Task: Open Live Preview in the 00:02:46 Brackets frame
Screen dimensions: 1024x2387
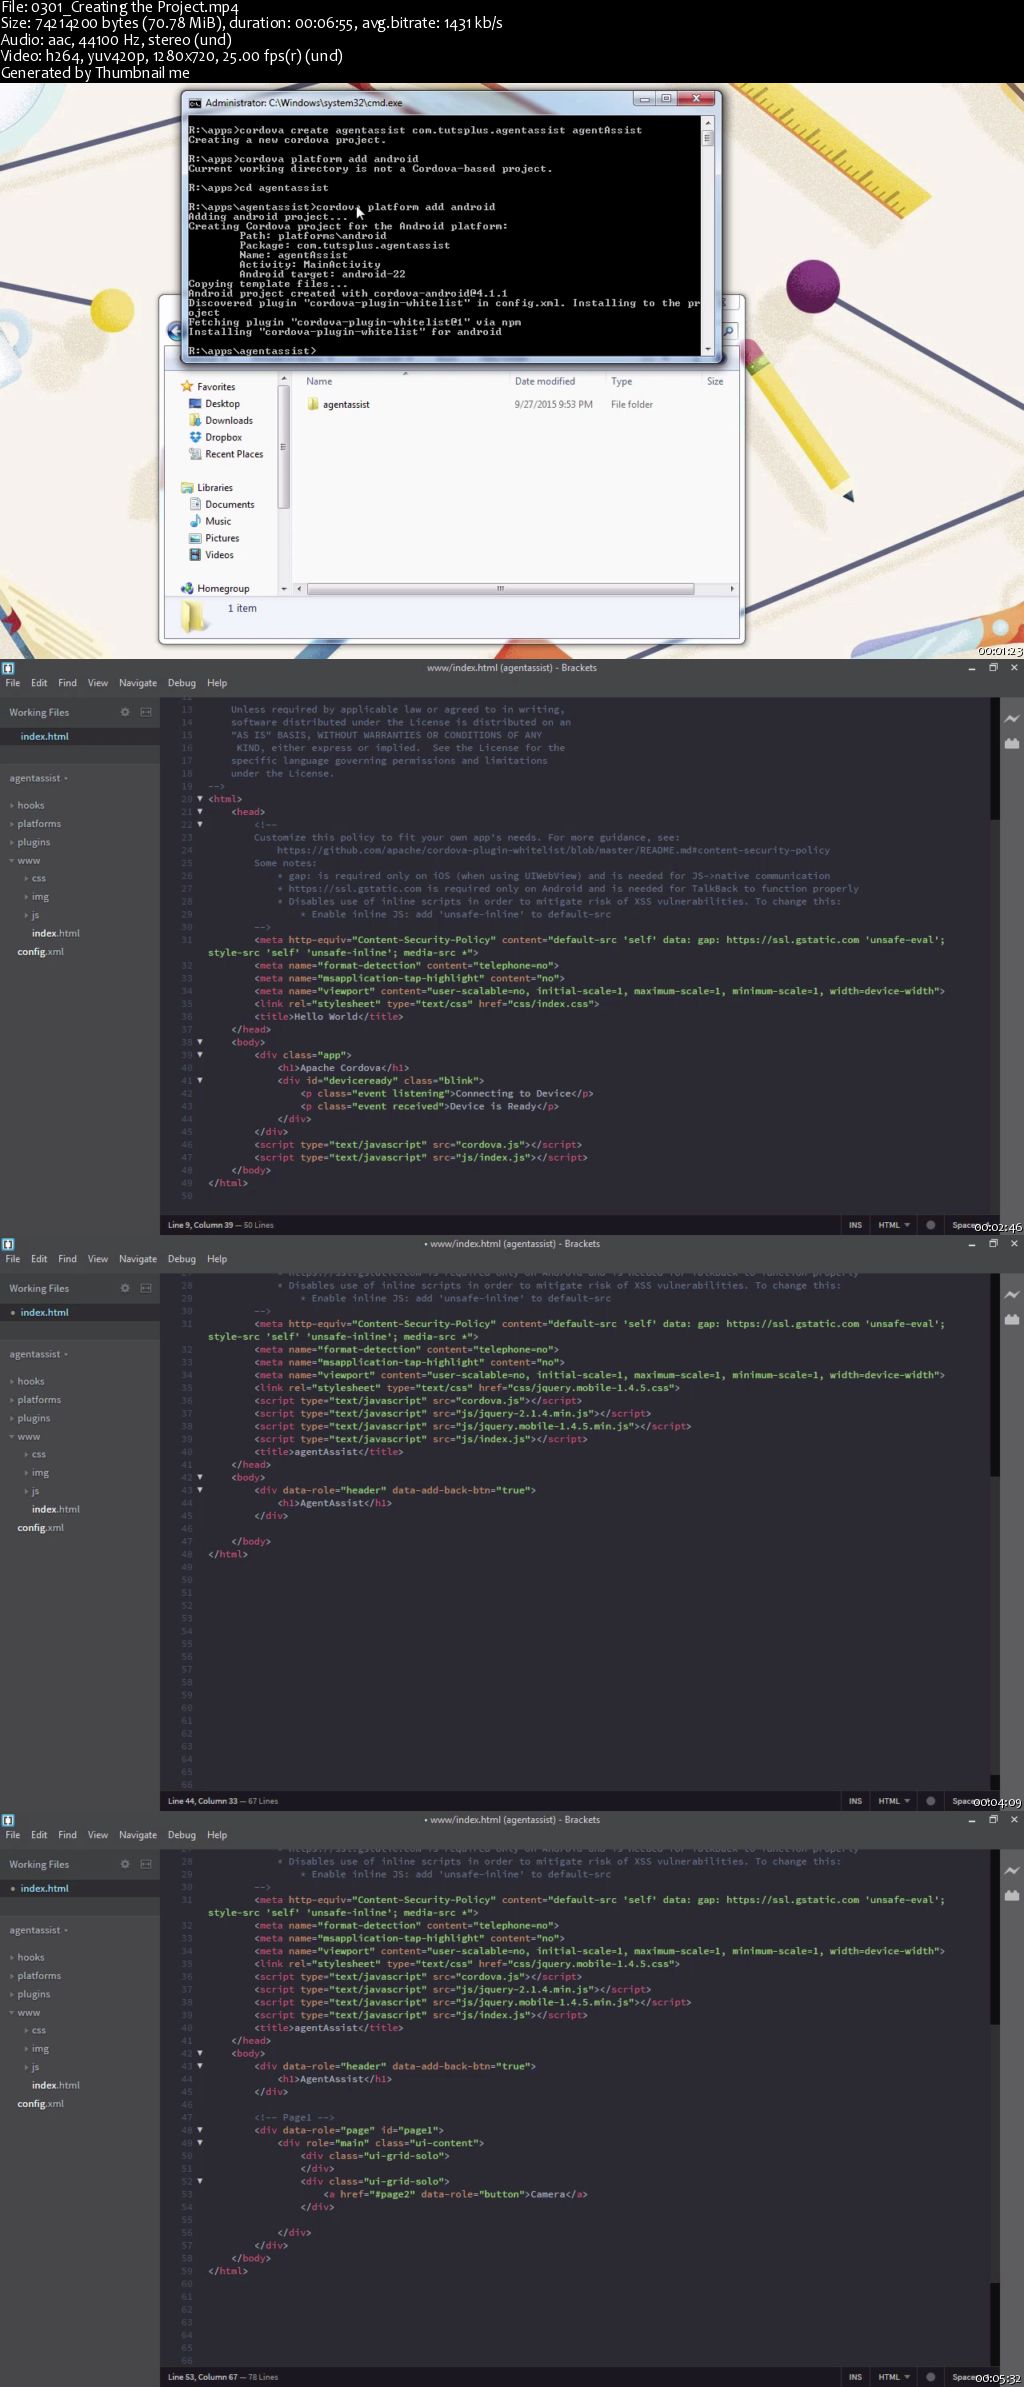Action: [1012, 718]
